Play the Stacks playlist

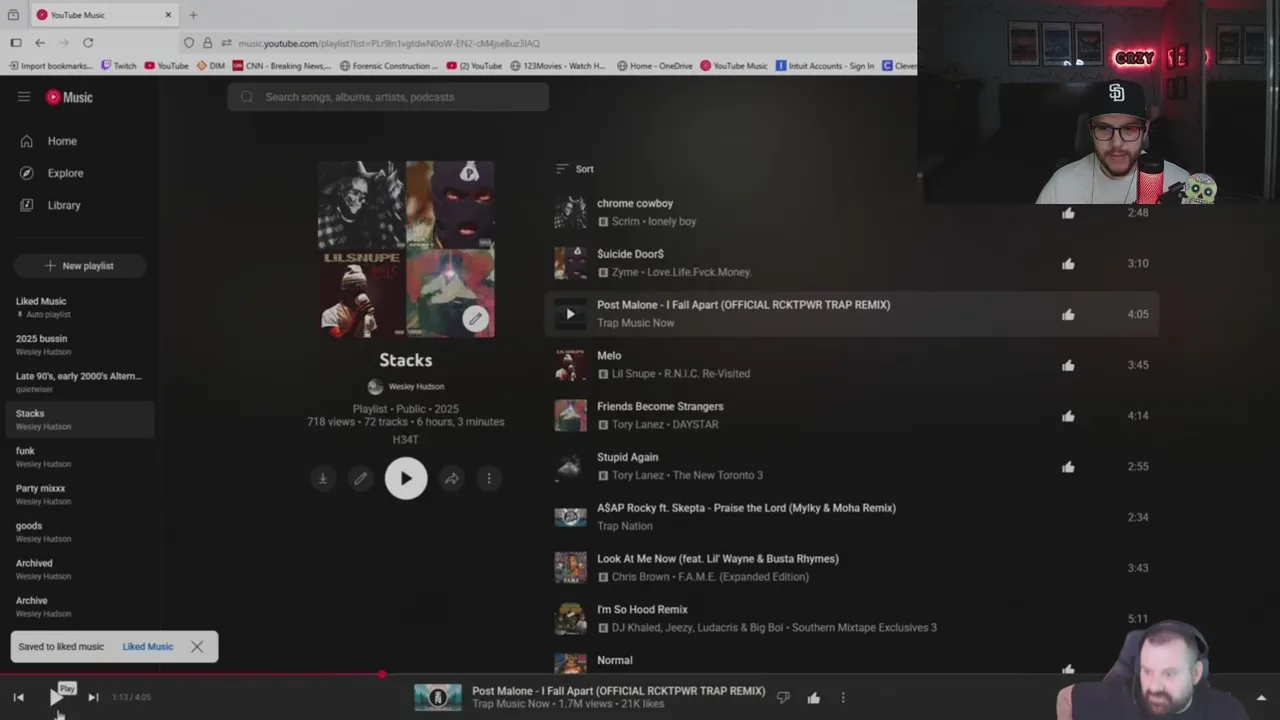[406, 478]
